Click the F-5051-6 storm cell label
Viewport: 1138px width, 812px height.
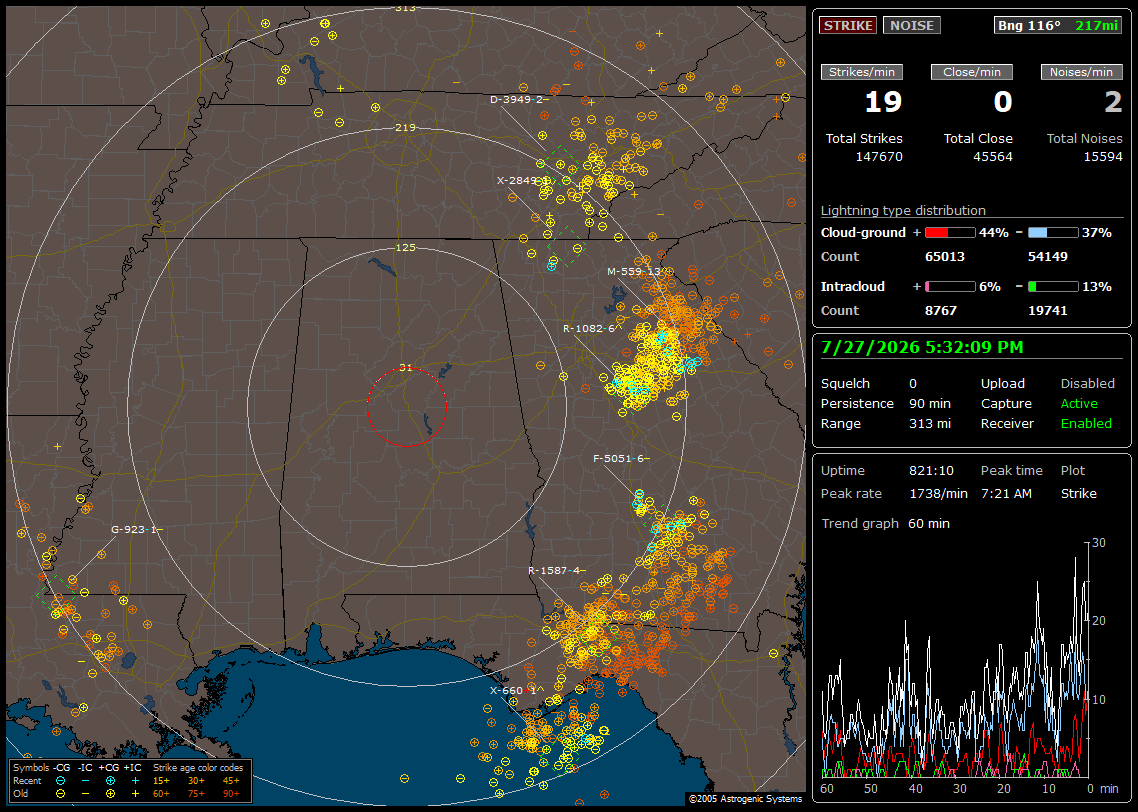pos(619,459)
